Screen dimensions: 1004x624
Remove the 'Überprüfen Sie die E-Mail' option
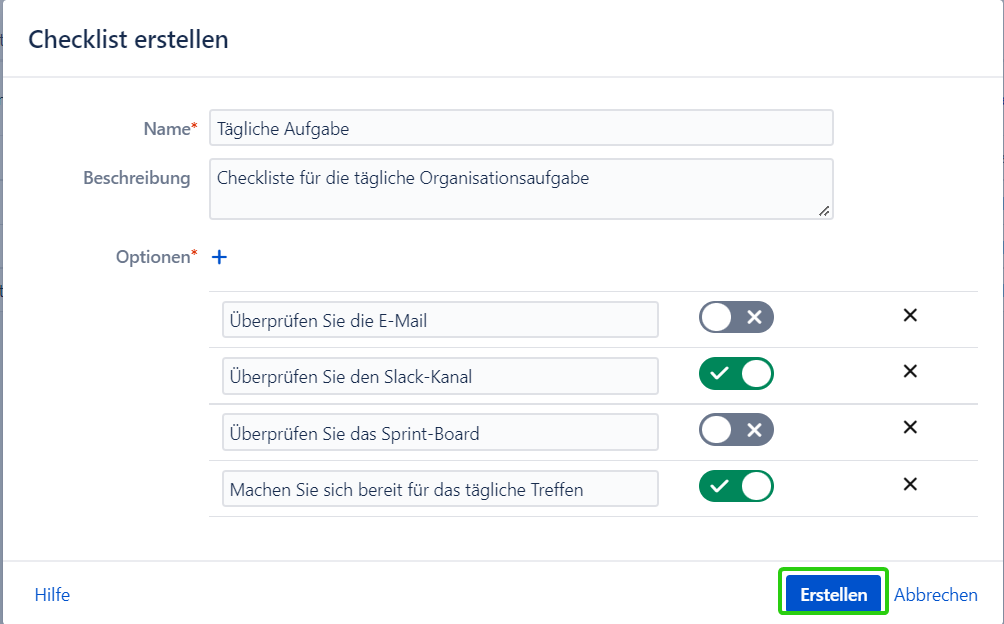[910, 316]
